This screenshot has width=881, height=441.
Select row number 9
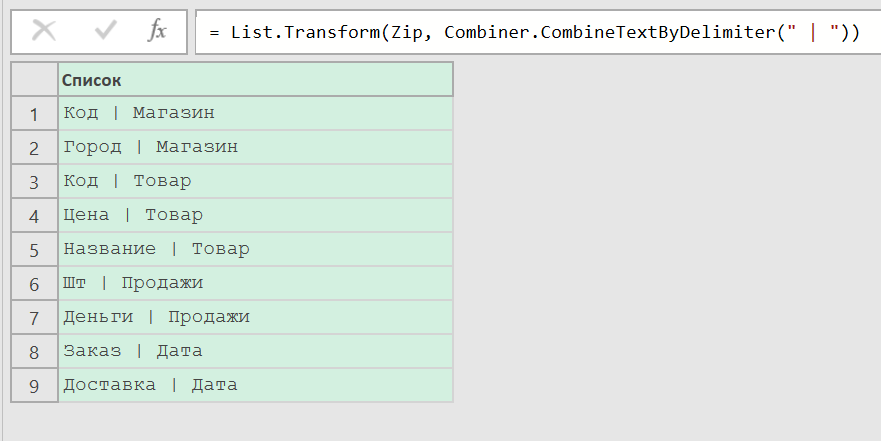click(34, 386)
